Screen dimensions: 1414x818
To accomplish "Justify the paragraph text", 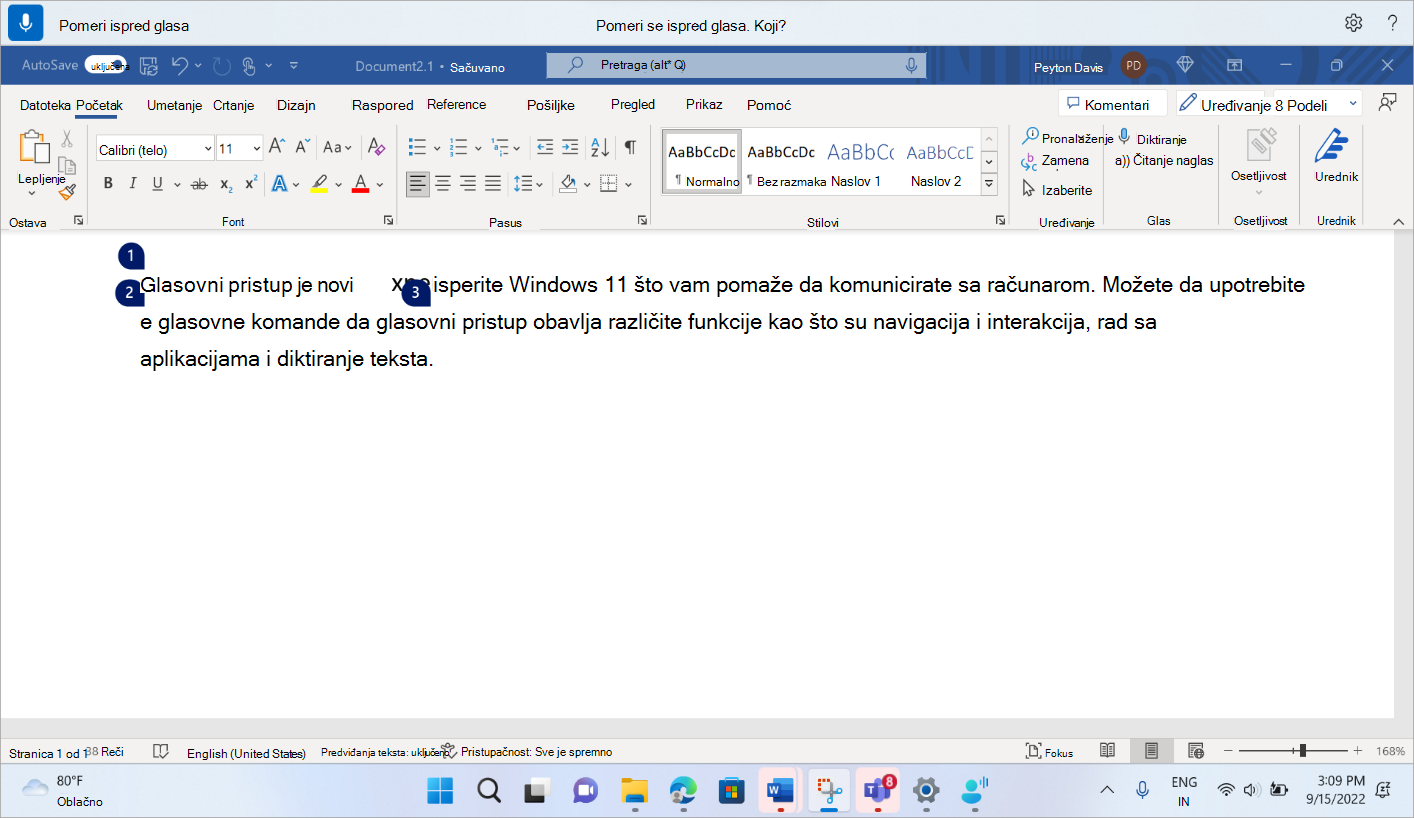I will click(492, 183).
